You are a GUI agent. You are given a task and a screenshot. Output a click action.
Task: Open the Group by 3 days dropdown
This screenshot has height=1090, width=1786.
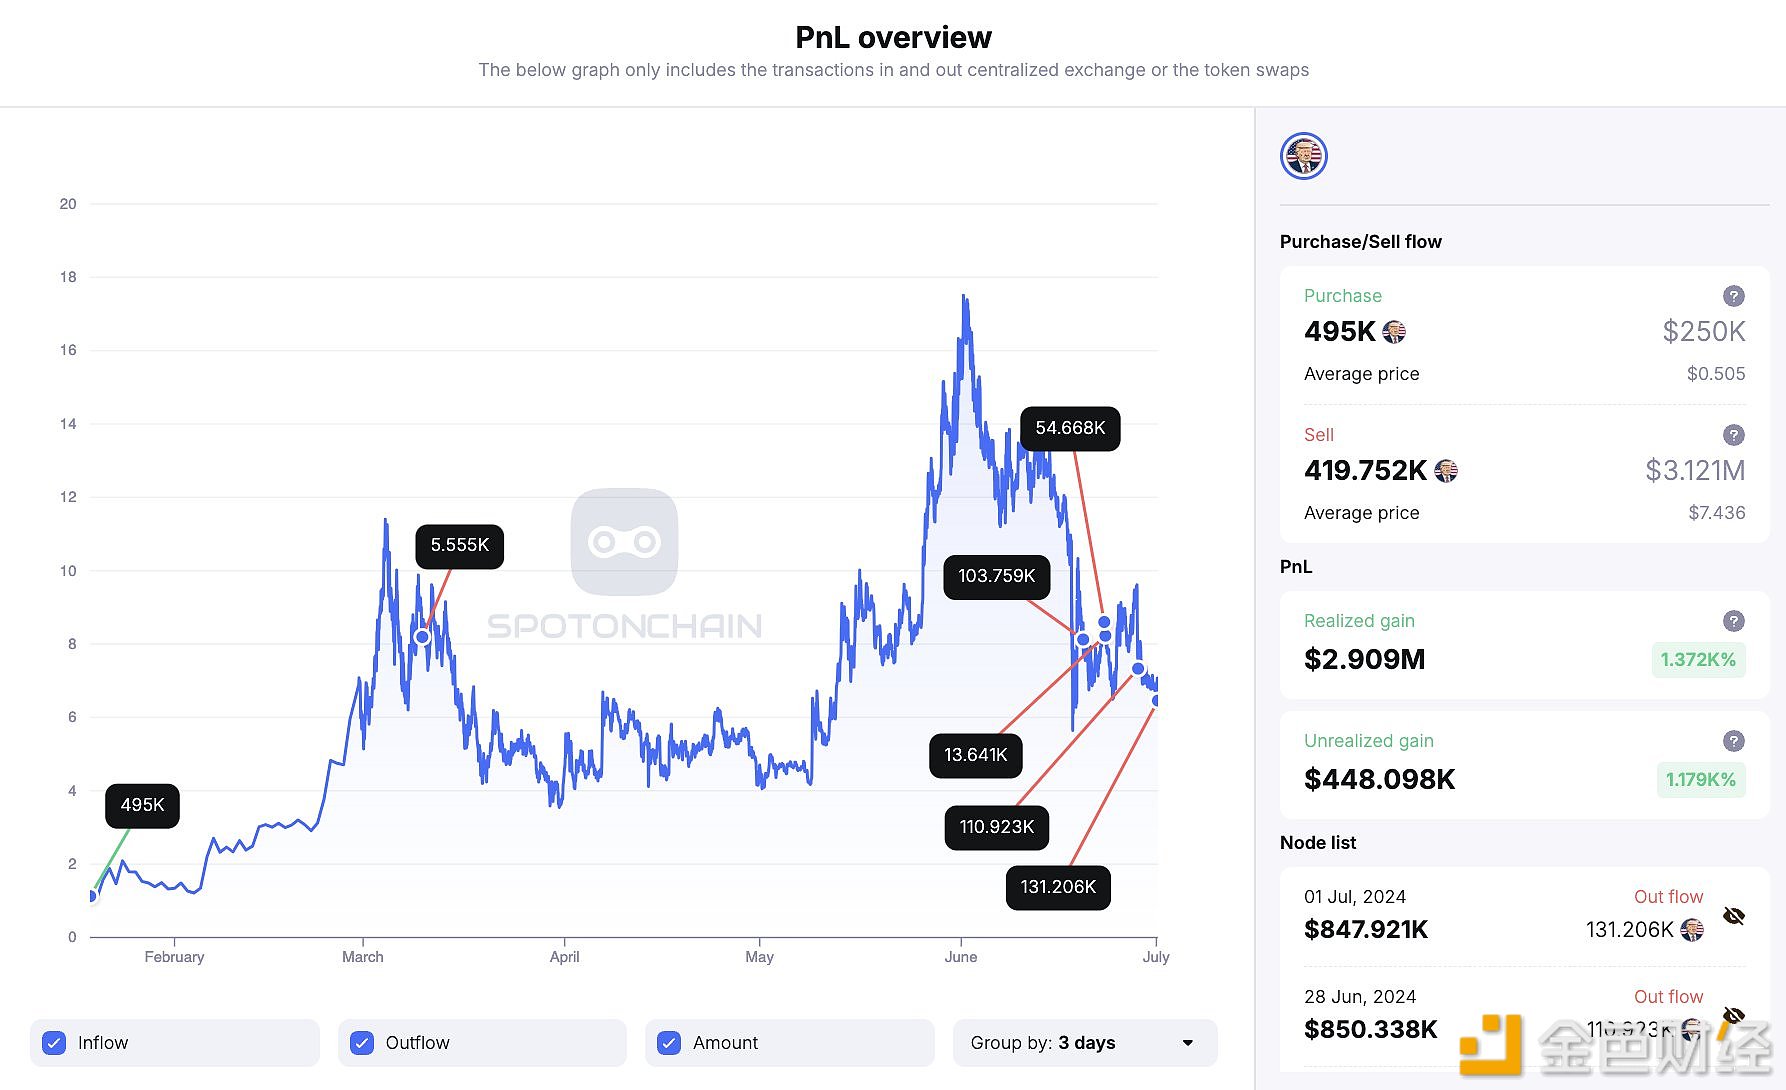[1084, 1043]
